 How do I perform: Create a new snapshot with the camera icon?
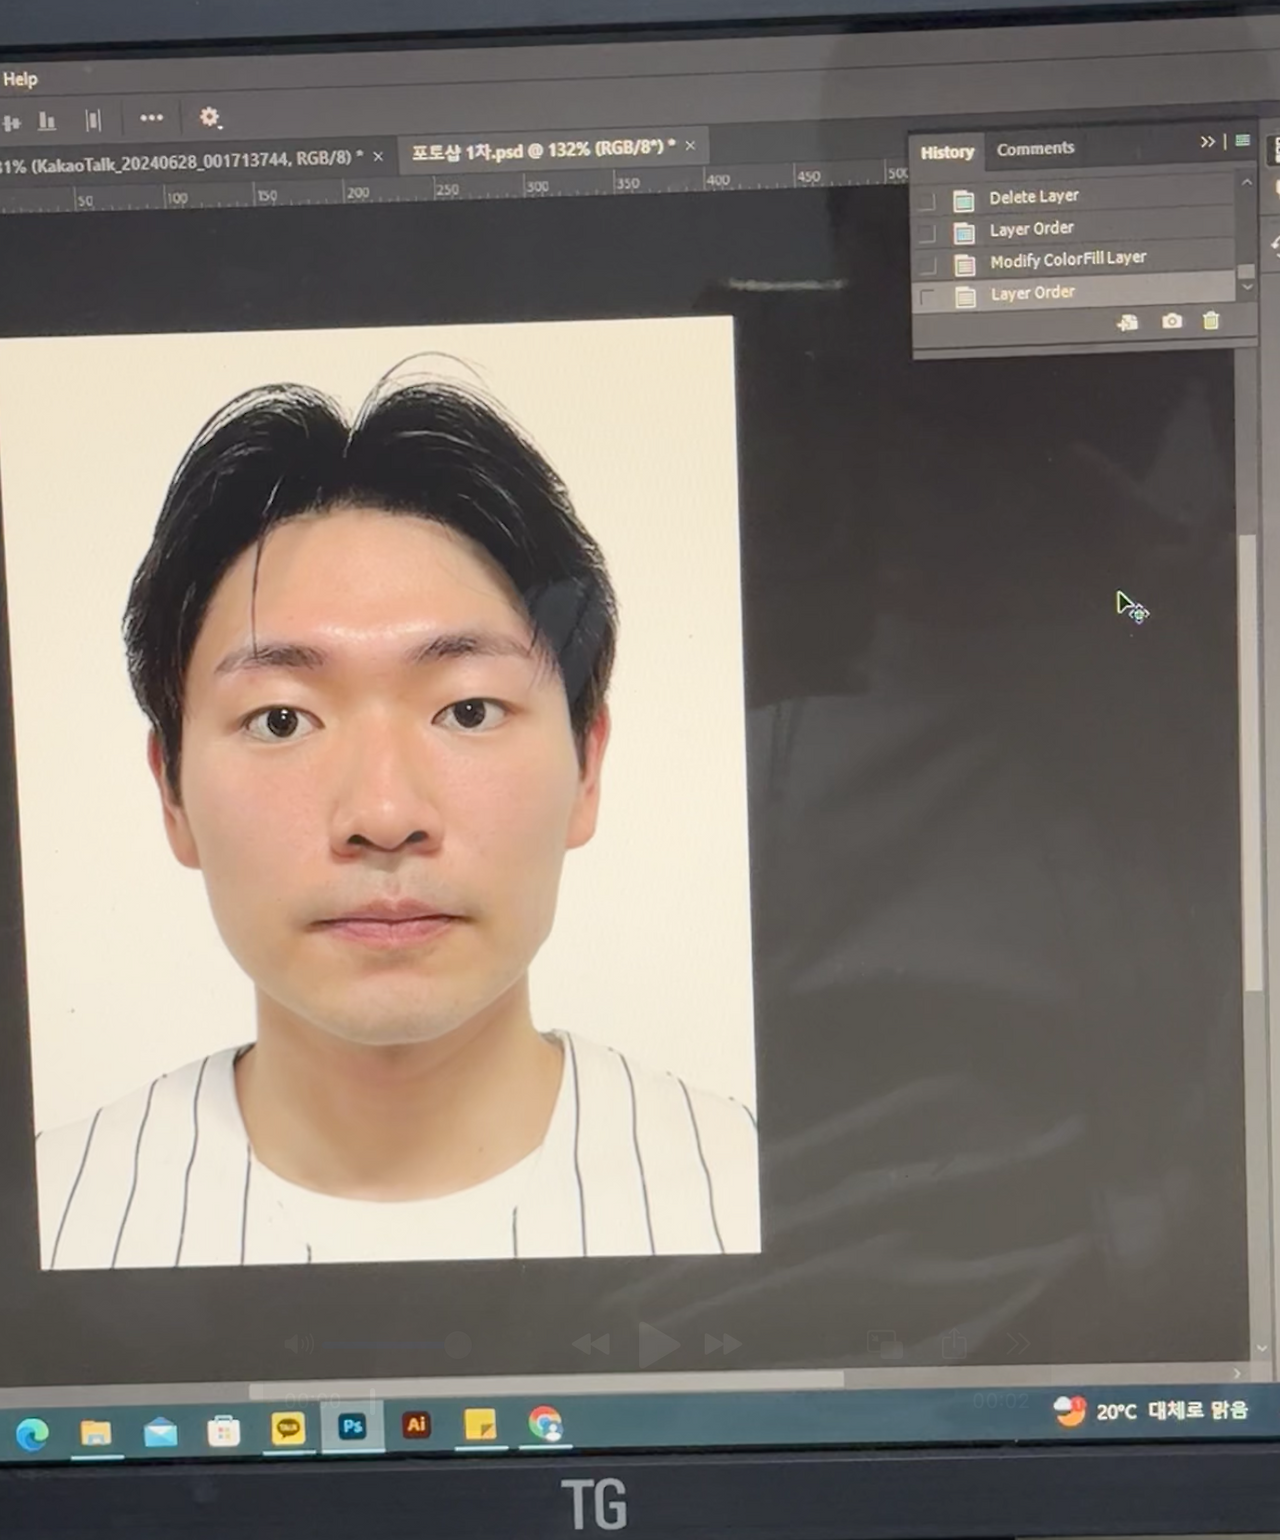1172,321
